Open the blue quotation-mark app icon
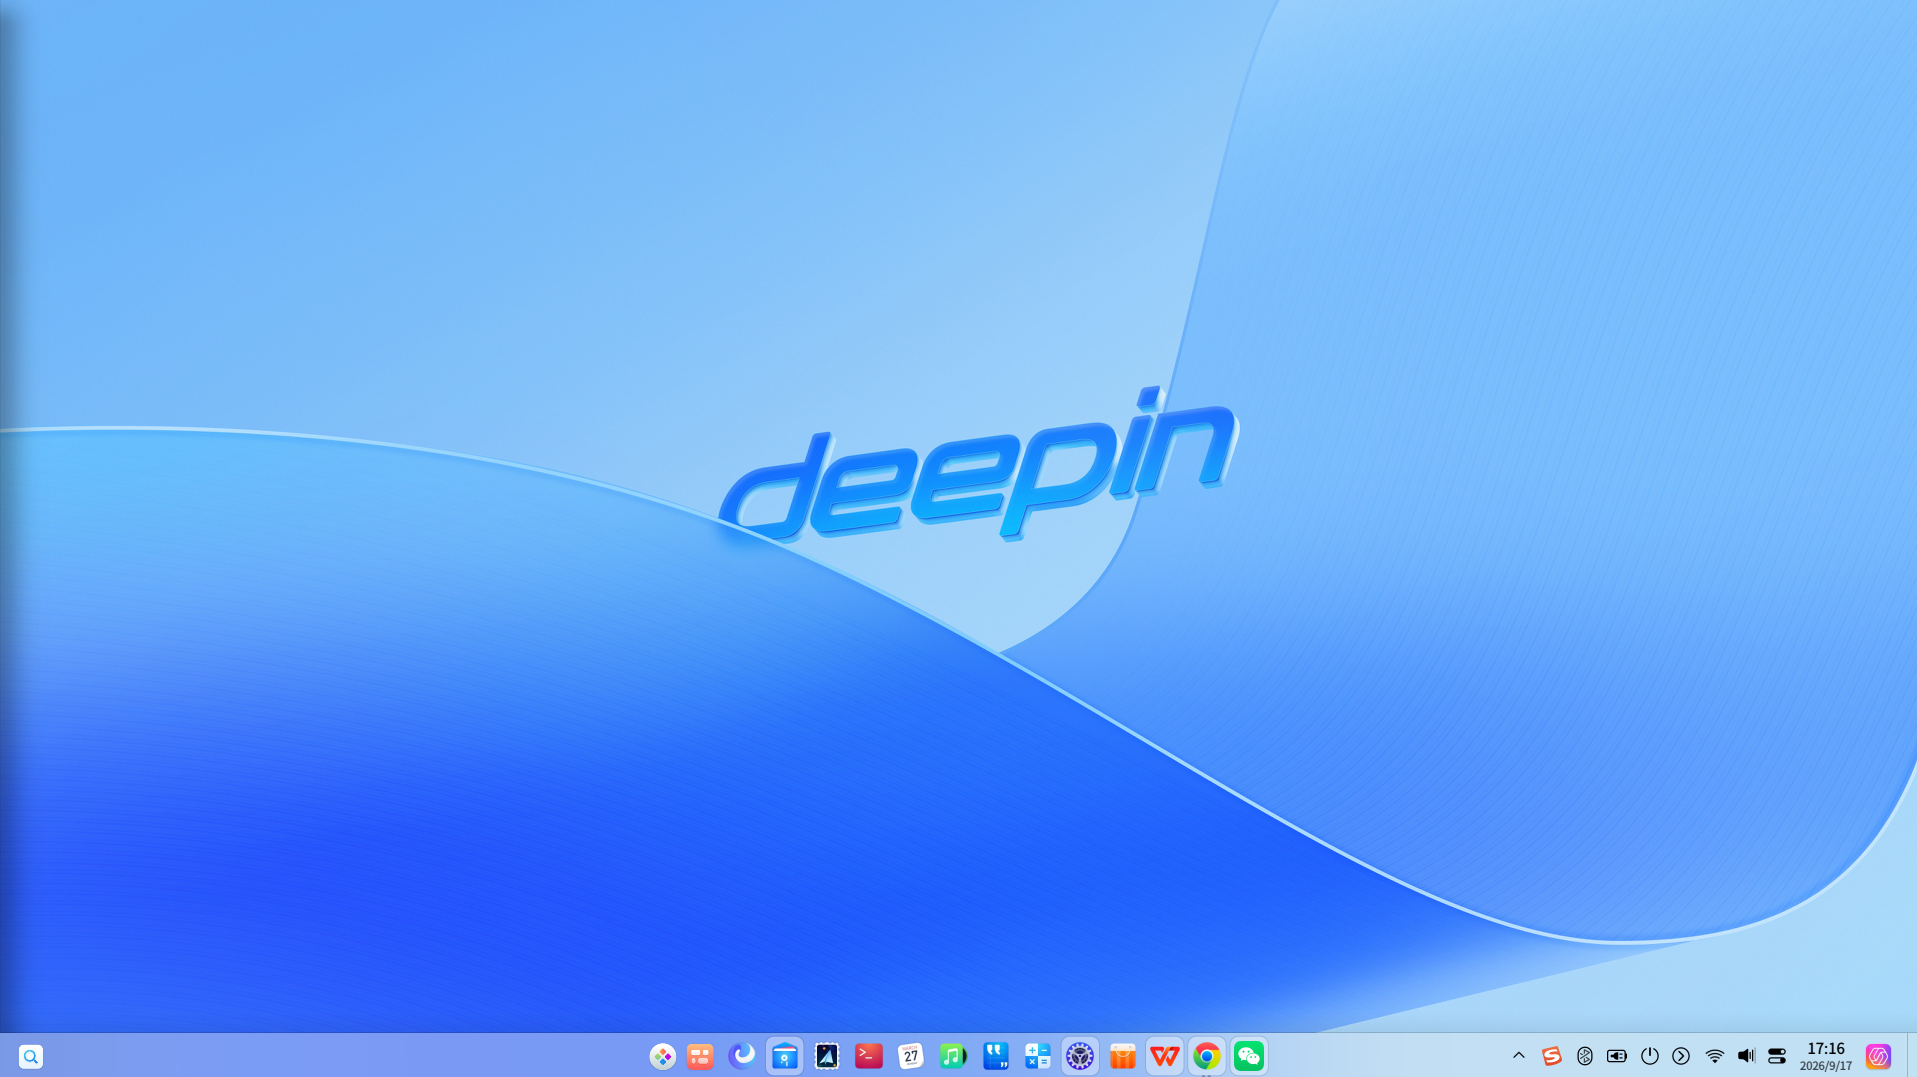This screenshot has height=1077, width=1917. pos(995,1056)
